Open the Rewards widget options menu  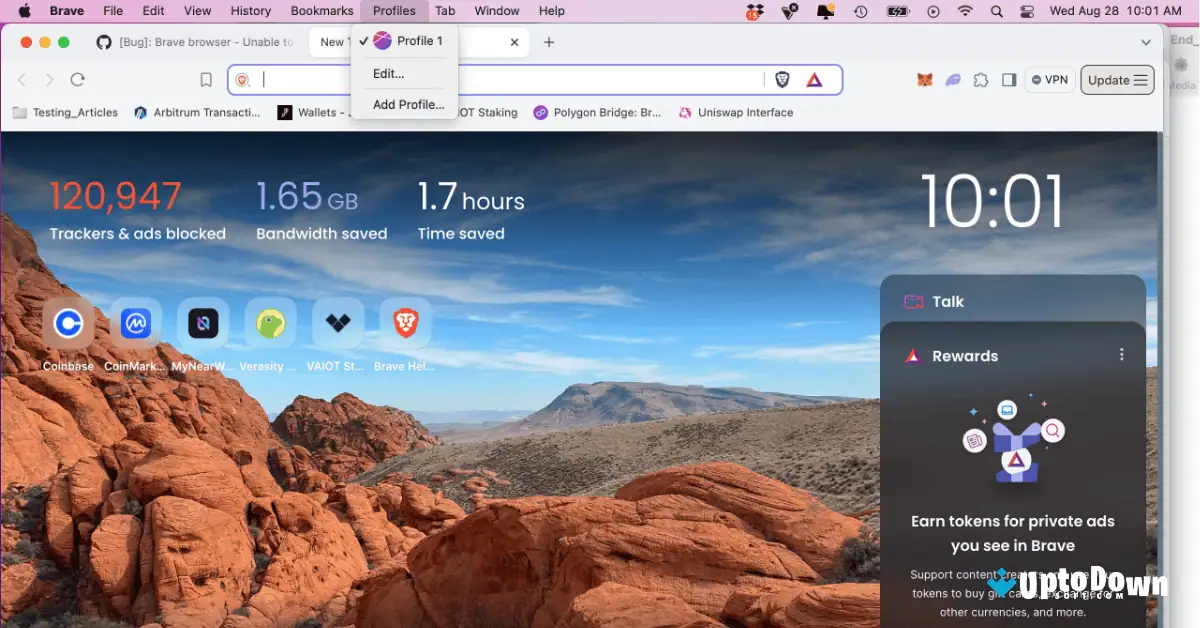tap(1122, 353)
